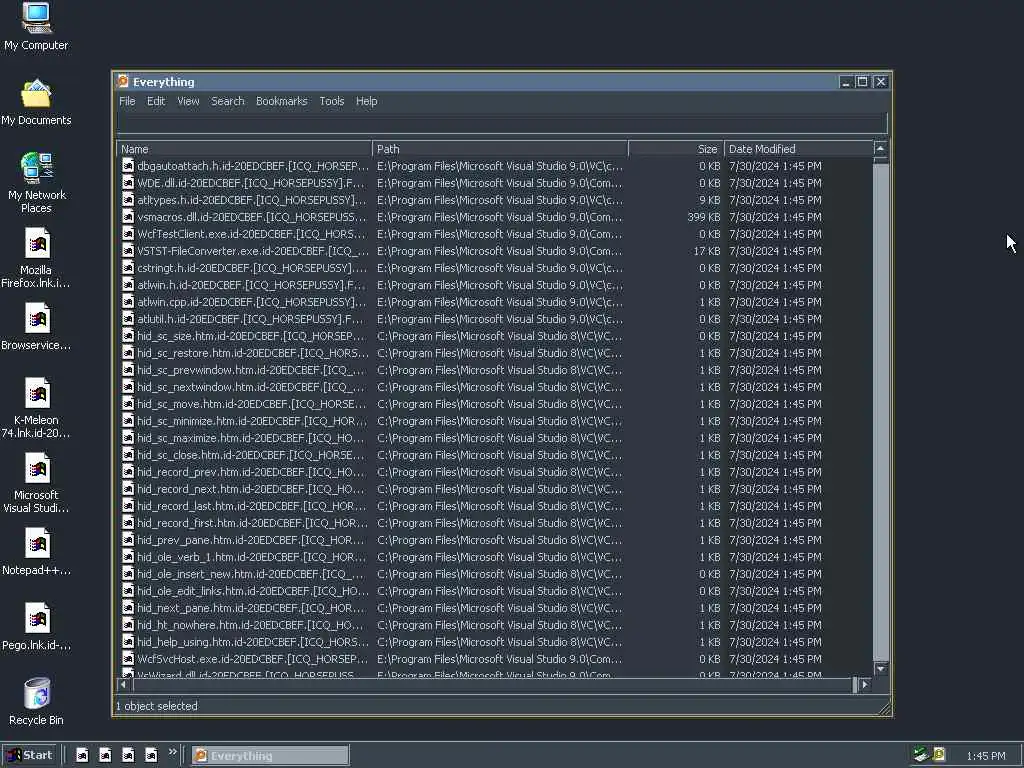Select WDE.dll.id-20EDCBEF result row
This screenshot has width=1024, height=768.
coord(494,183)
